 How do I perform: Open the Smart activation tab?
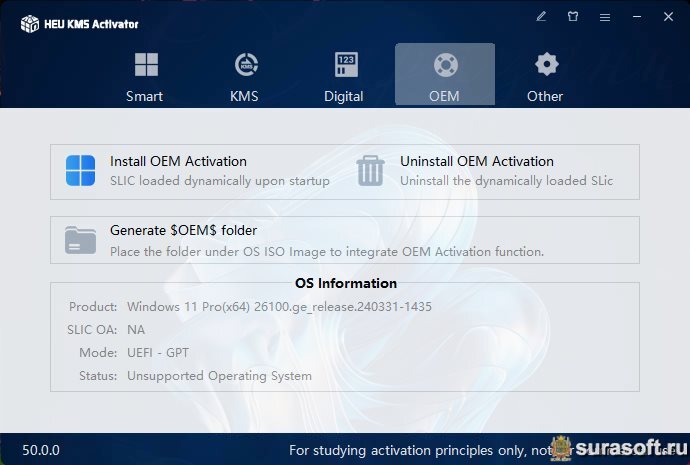146,75
